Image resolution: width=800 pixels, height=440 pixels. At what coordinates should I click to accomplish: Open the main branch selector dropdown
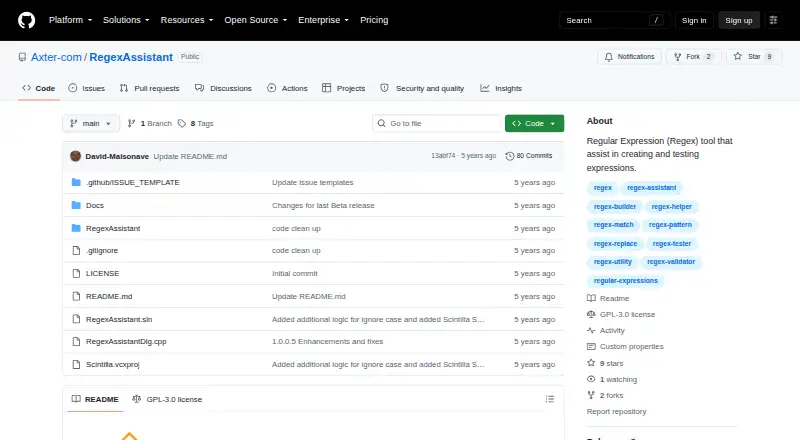[91, 124]
